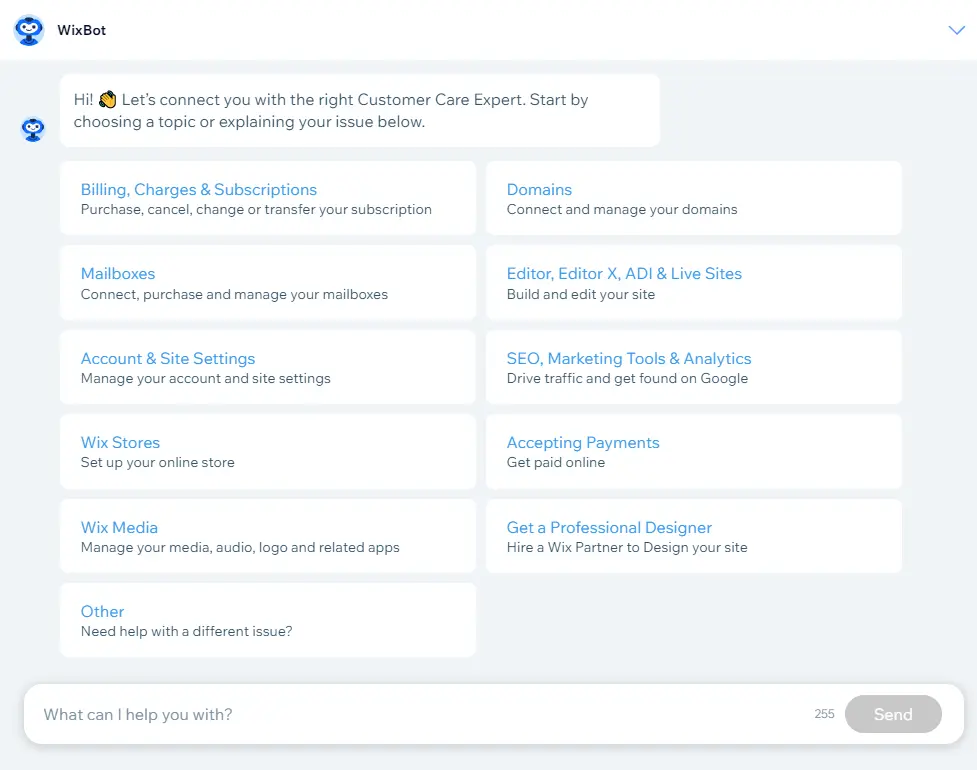Click the waving hand emoji in greeting

108,100
